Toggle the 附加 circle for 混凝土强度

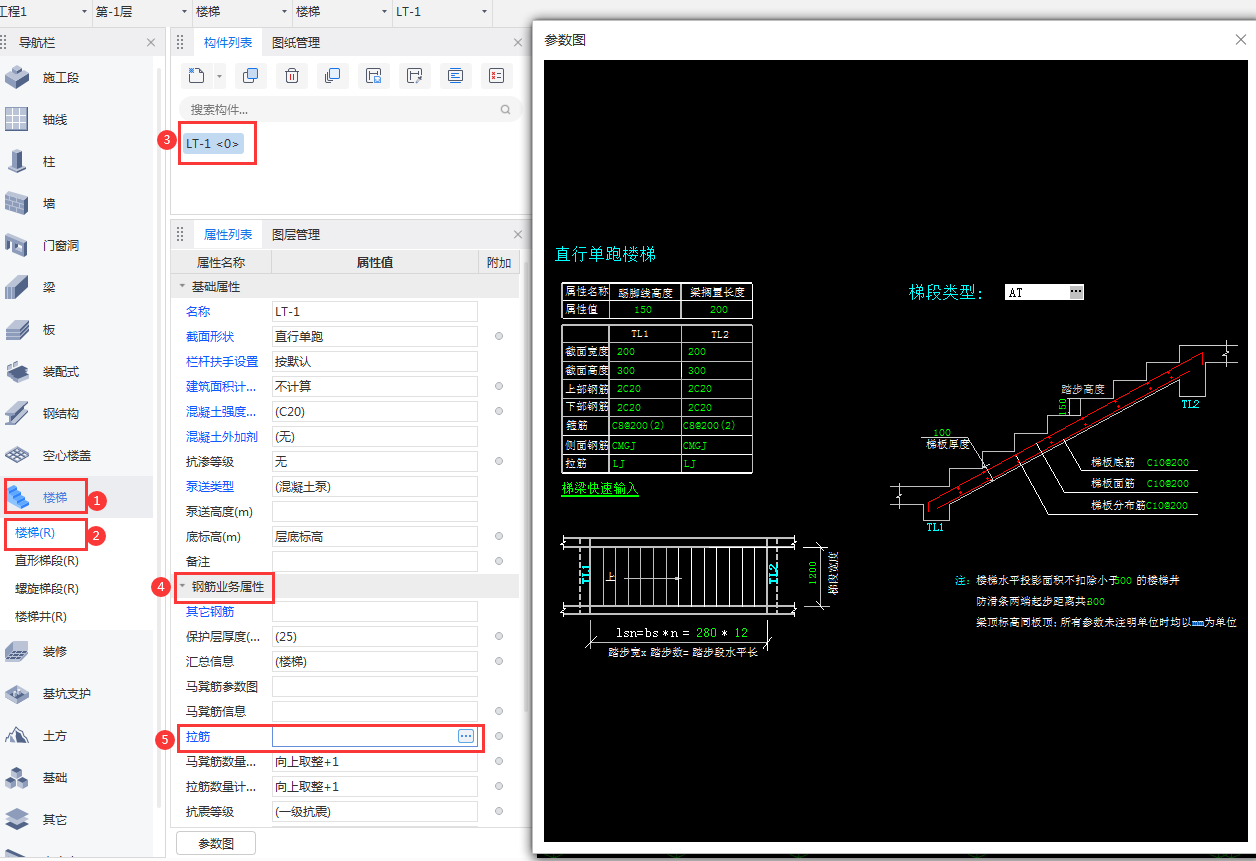pos(498,411)
